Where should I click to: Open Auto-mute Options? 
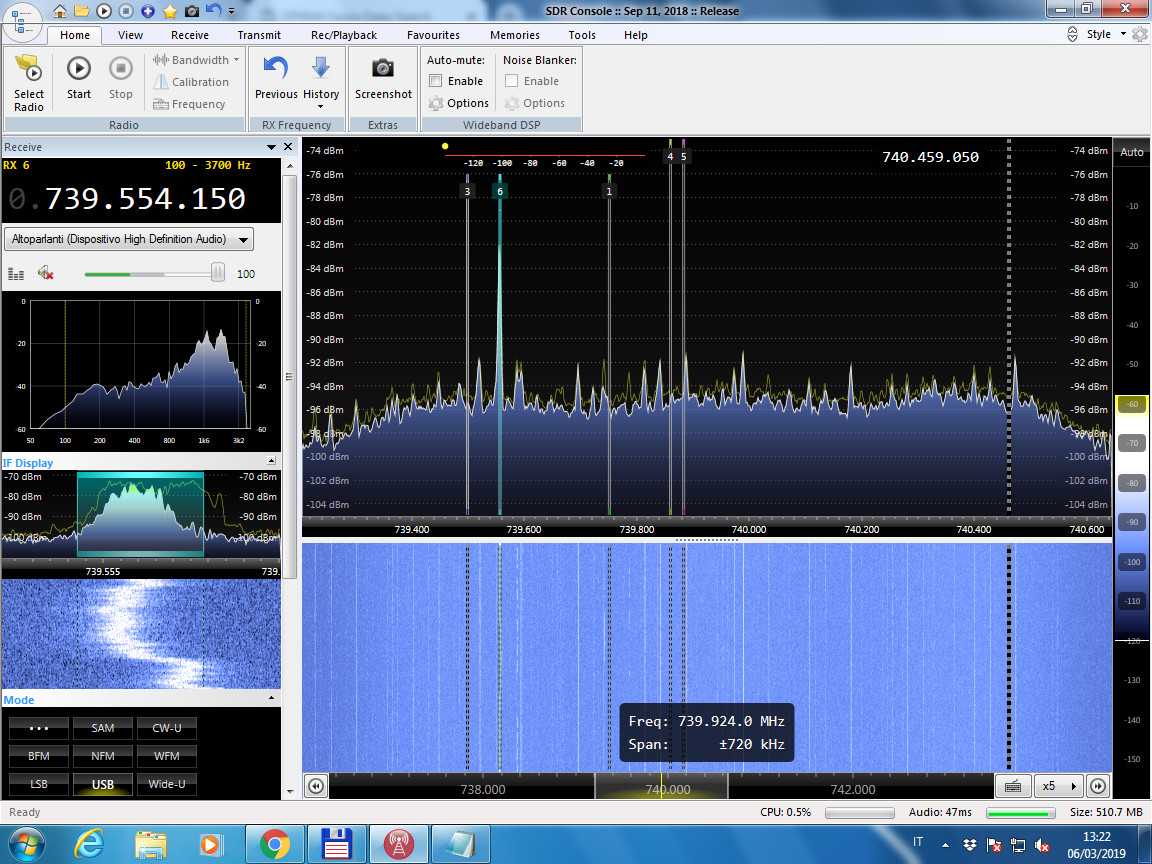[458, 104]
